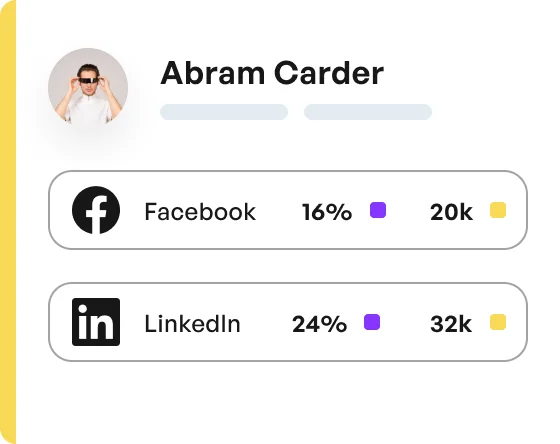Viewport: 560px width, 444px height.
Task: Click the white card area below the LinkedIn row
Action: (x=288, y=403)
